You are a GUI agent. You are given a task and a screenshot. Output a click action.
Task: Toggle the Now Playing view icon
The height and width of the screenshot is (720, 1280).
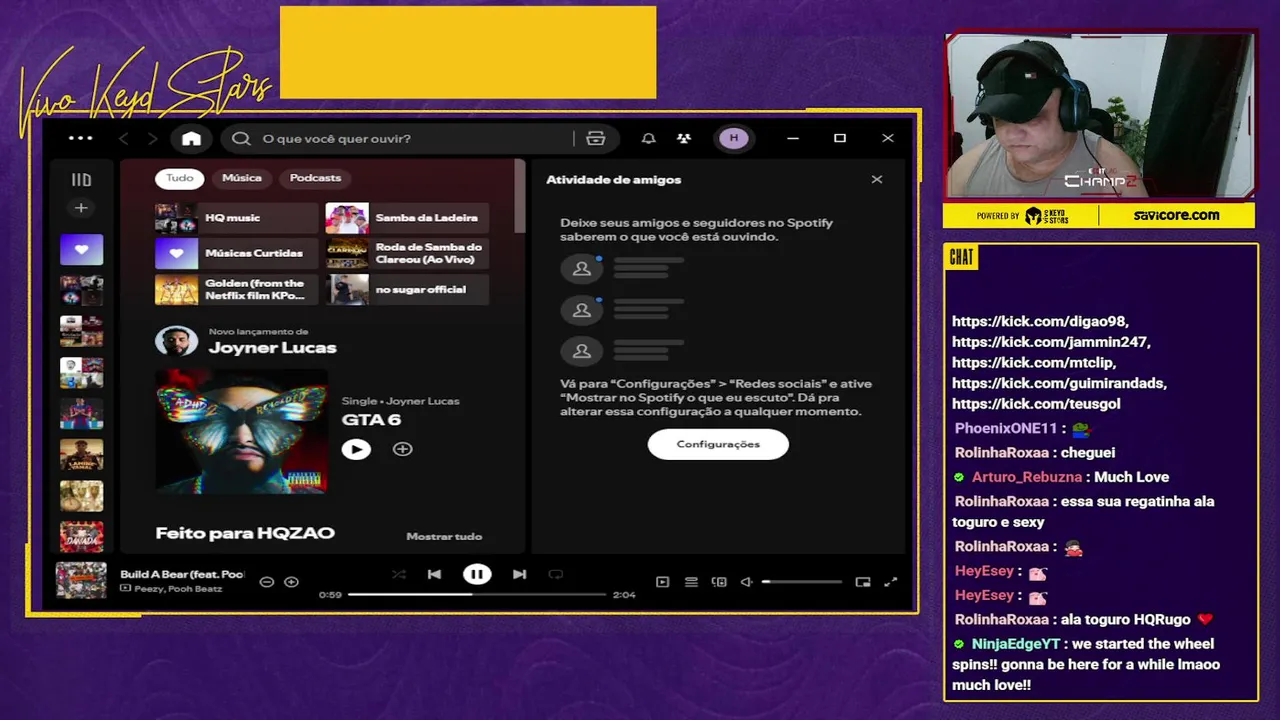pos(662,582)
